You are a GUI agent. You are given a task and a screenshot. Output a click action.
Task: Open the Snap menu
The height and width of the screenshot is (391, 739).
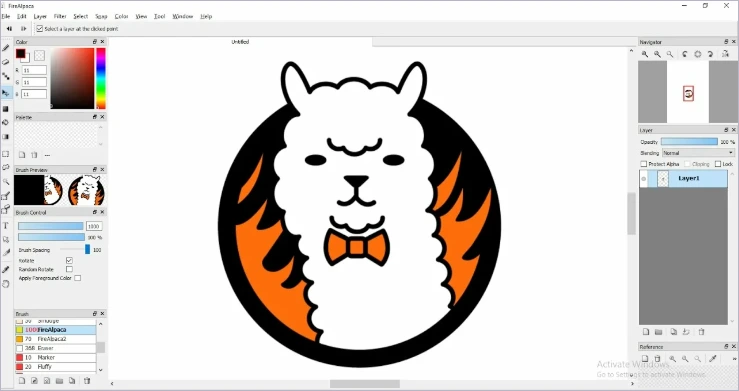tap(101, 16)
